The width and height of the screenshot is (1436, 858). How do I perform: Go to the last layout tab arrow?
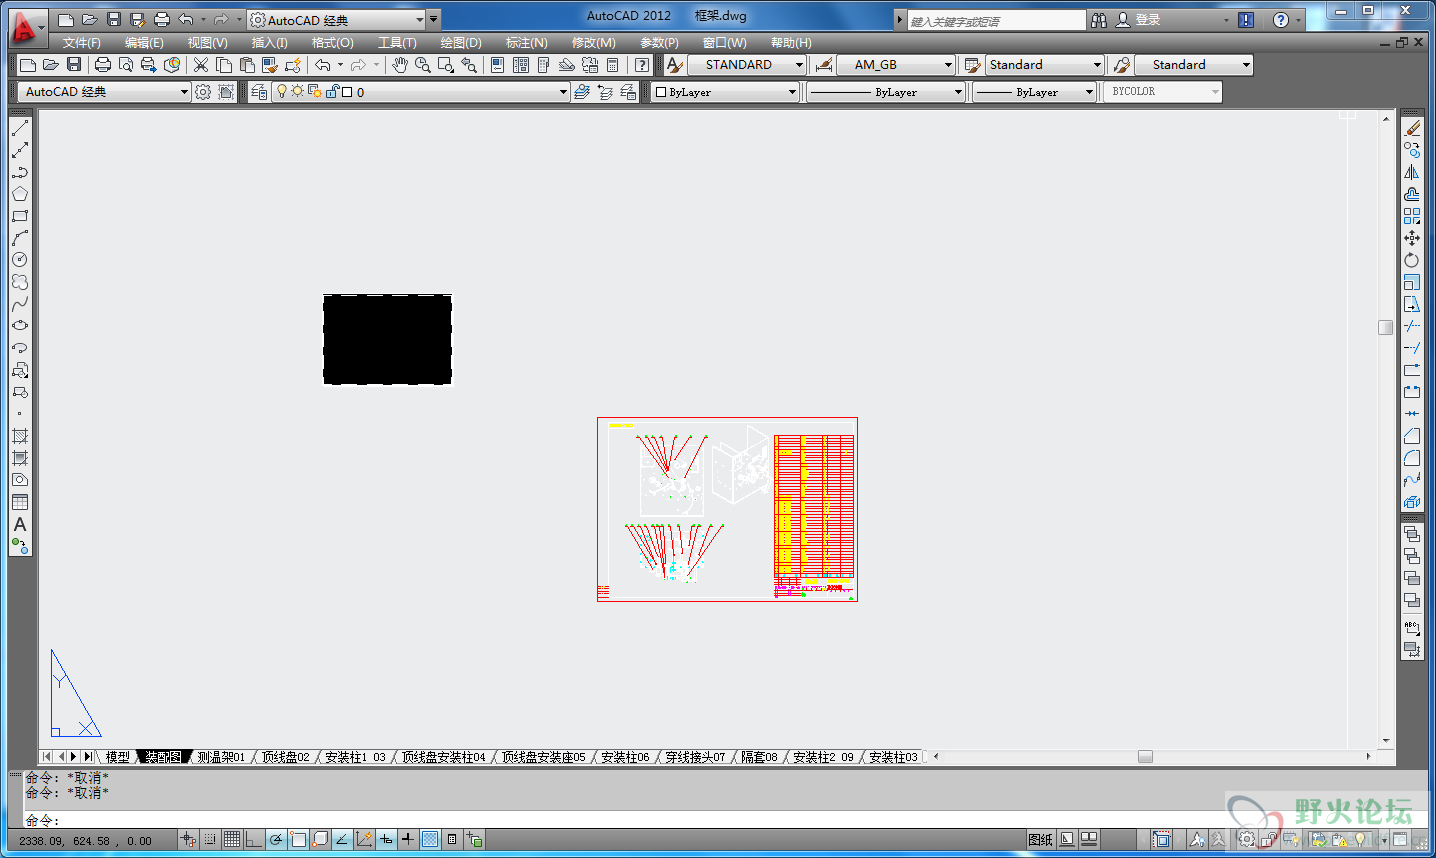(88, 757)
